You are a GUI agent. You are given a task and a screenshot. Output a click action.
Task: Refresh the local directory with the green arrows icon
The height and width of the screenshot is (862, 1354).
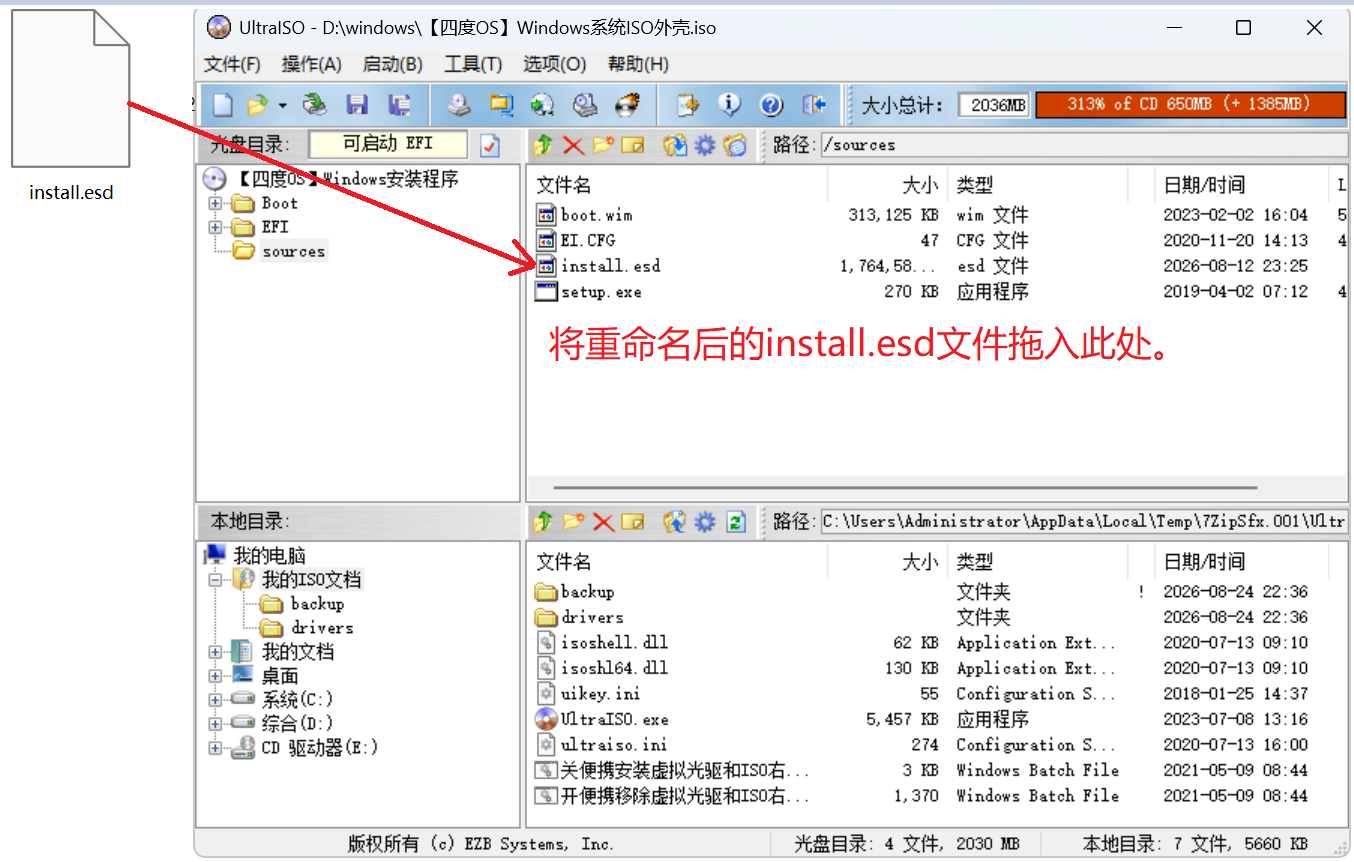[x=736, y=521]
